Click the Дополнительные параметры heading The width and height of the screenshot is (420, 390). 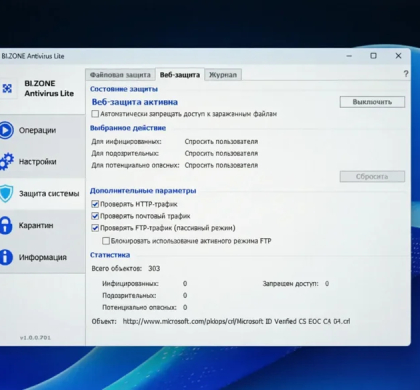pos(143,191)
